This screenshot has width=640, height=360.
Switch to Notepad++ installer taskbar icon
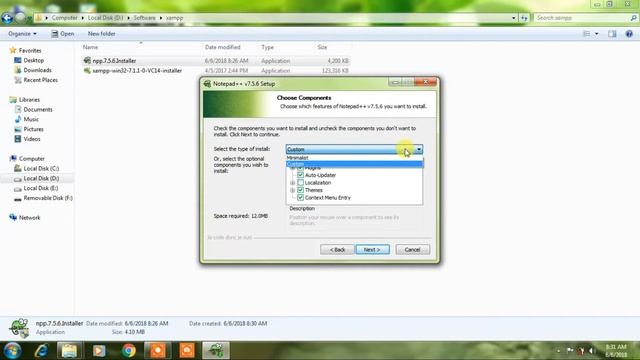(x=216, y=351)
